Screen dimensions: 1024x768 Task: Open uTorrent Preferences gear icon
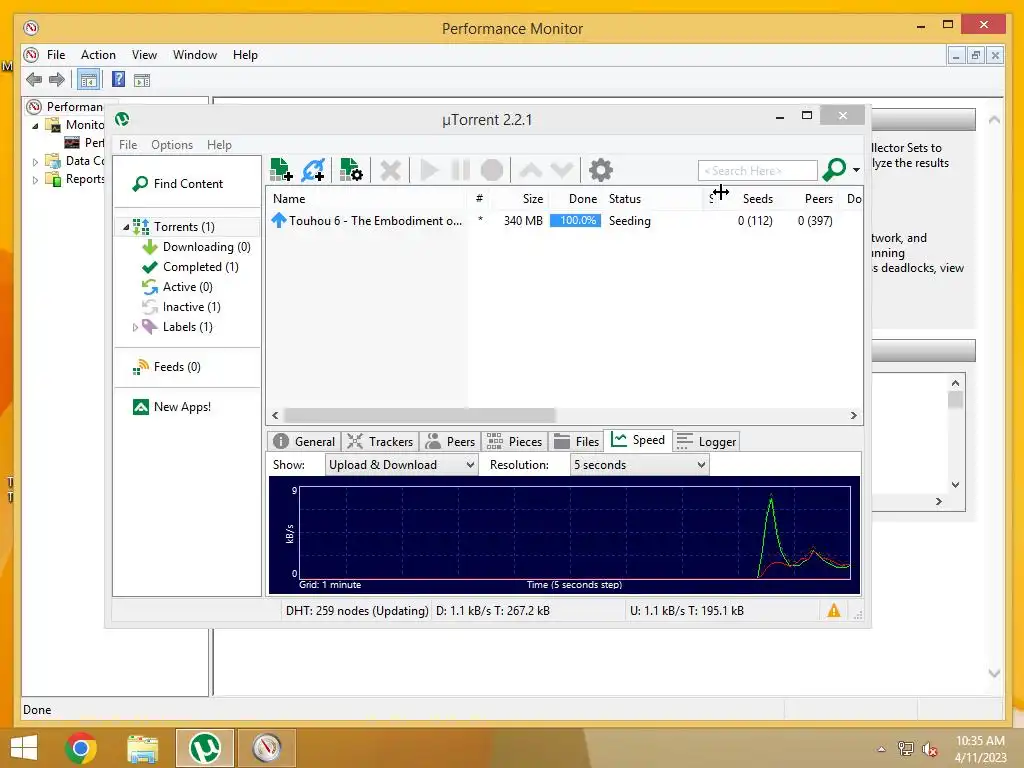tap(600, 170)
